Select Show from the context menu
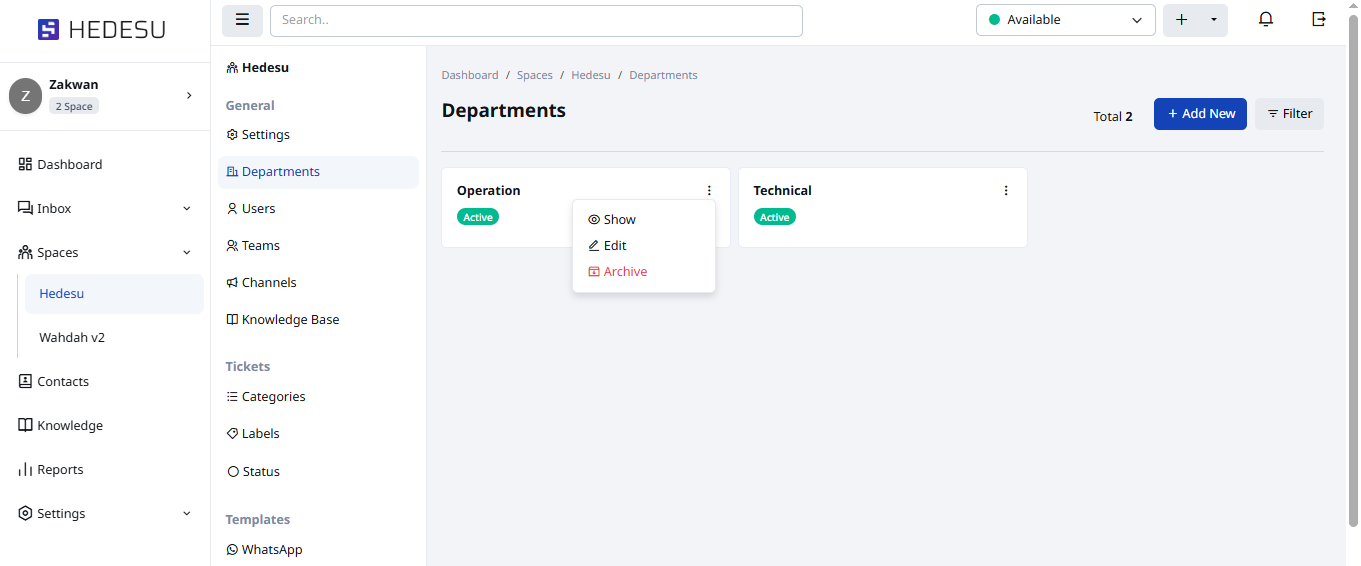Screen dimensions: 1361x566 [619, 220]
